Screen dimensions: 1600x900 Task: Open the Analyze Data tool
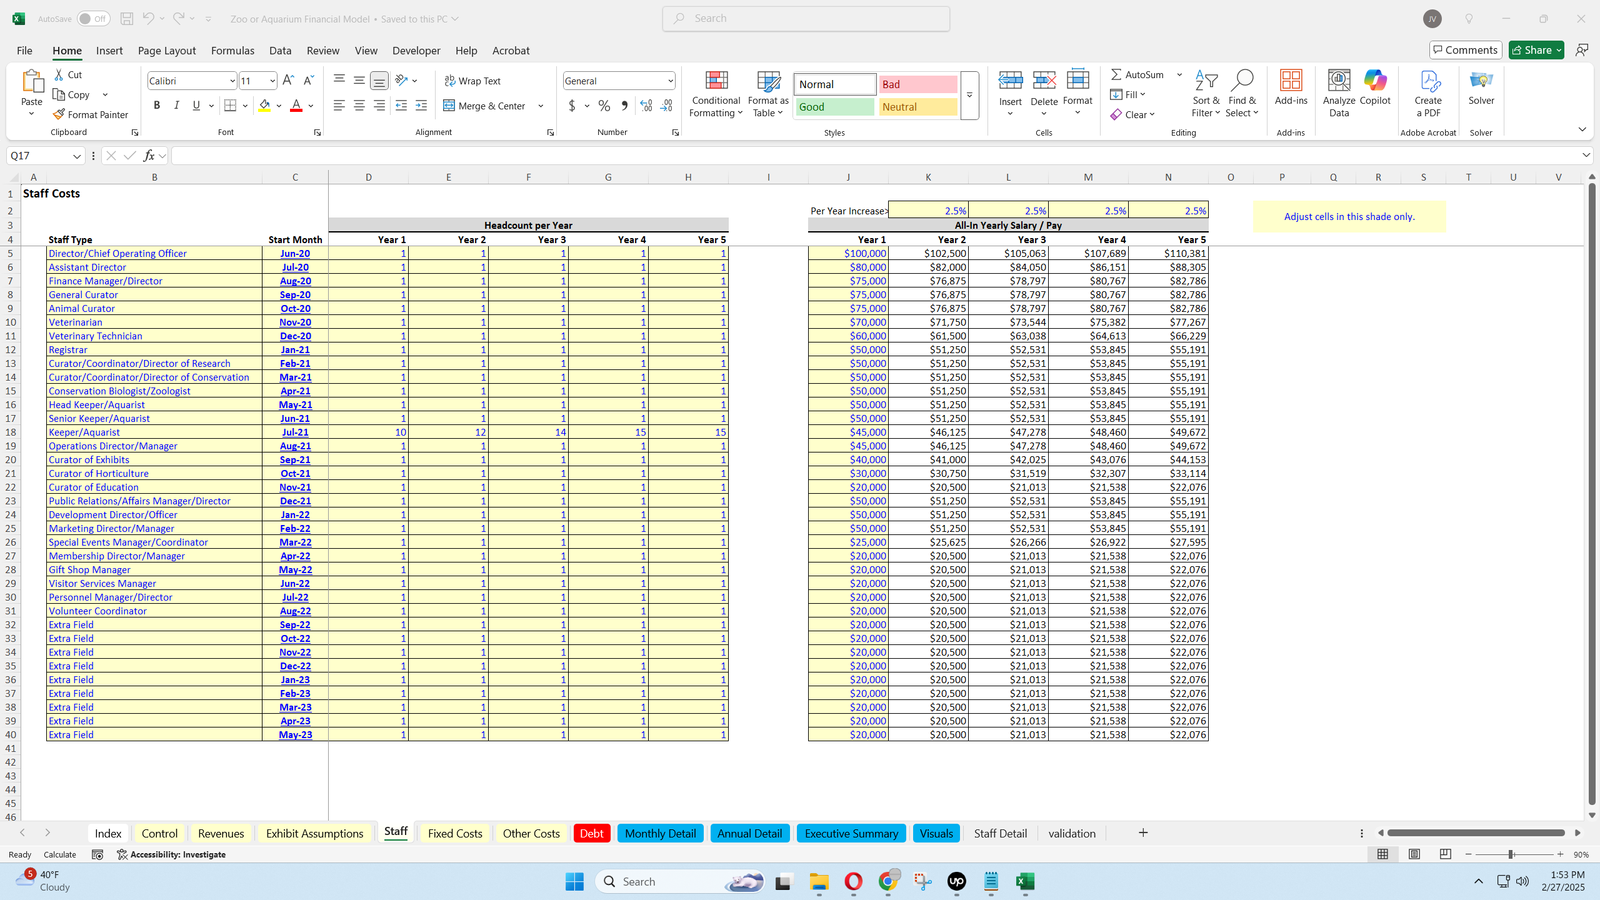pyautogui.click(x=1339, y=82)
